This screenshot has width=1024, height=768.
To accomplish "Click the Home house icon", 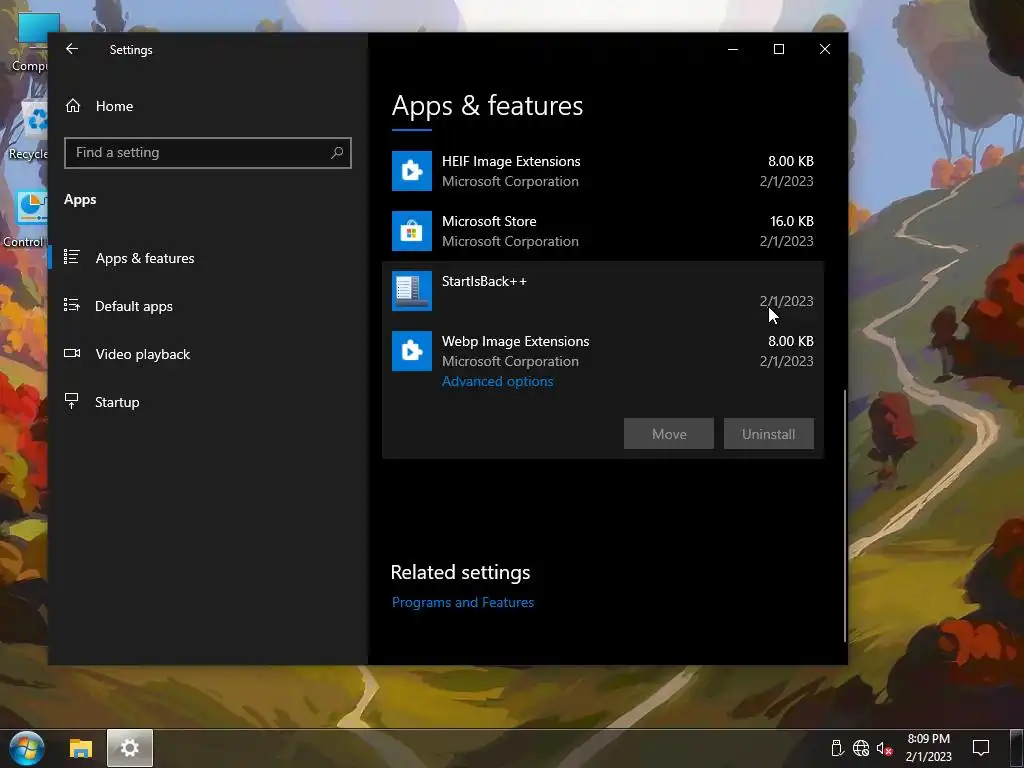I will click(x=73, y=106).
